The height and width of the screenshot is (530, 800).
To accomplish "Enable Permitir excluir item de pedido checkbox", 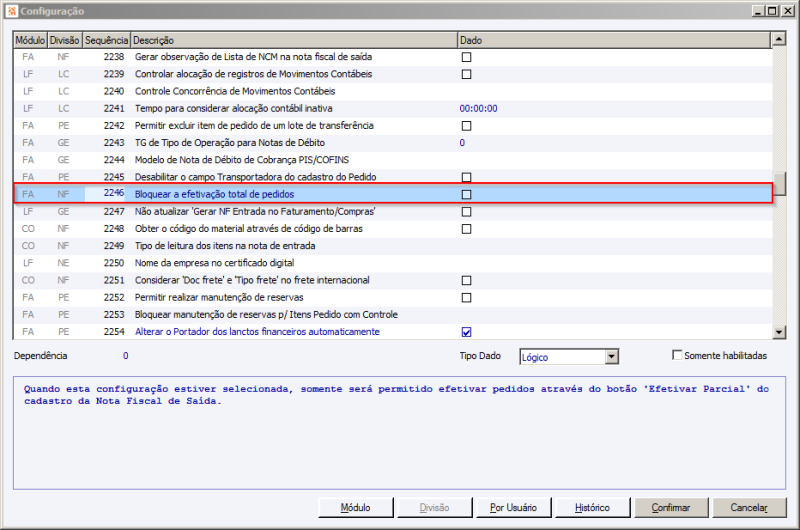I will (x=466, y=126).
